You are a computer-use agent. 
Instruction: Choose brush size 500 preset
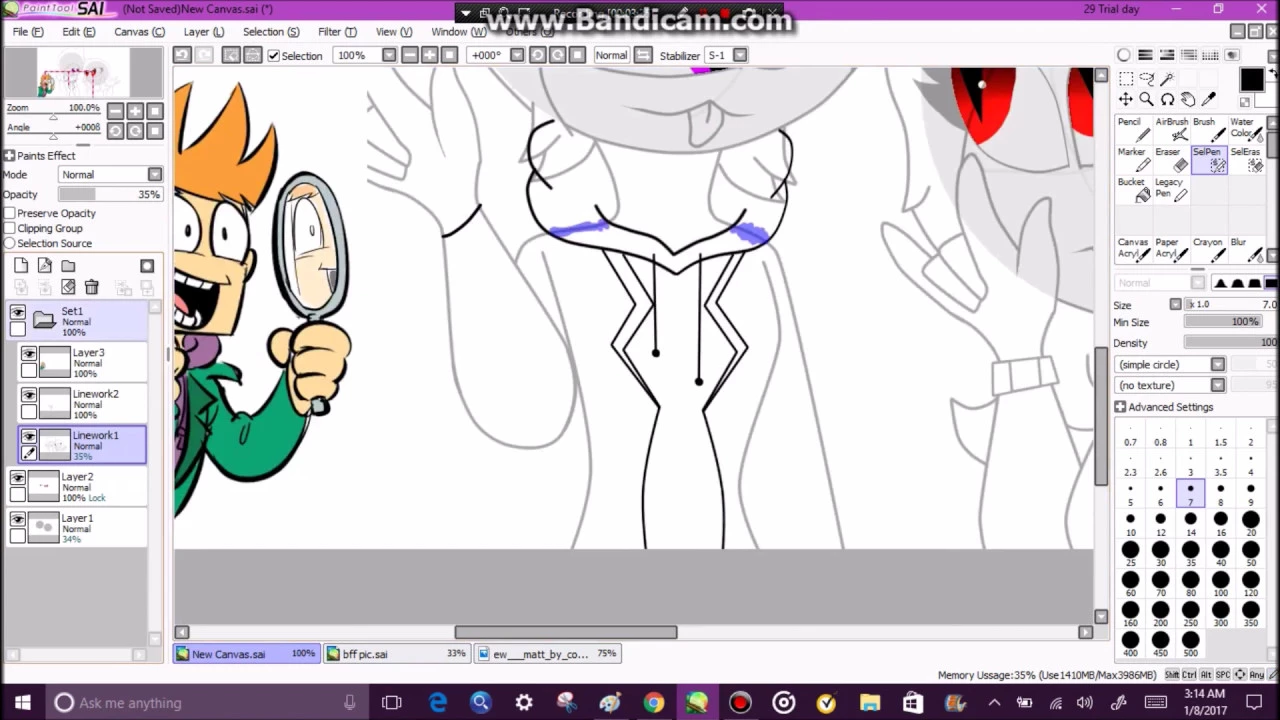coord(1190,644)
